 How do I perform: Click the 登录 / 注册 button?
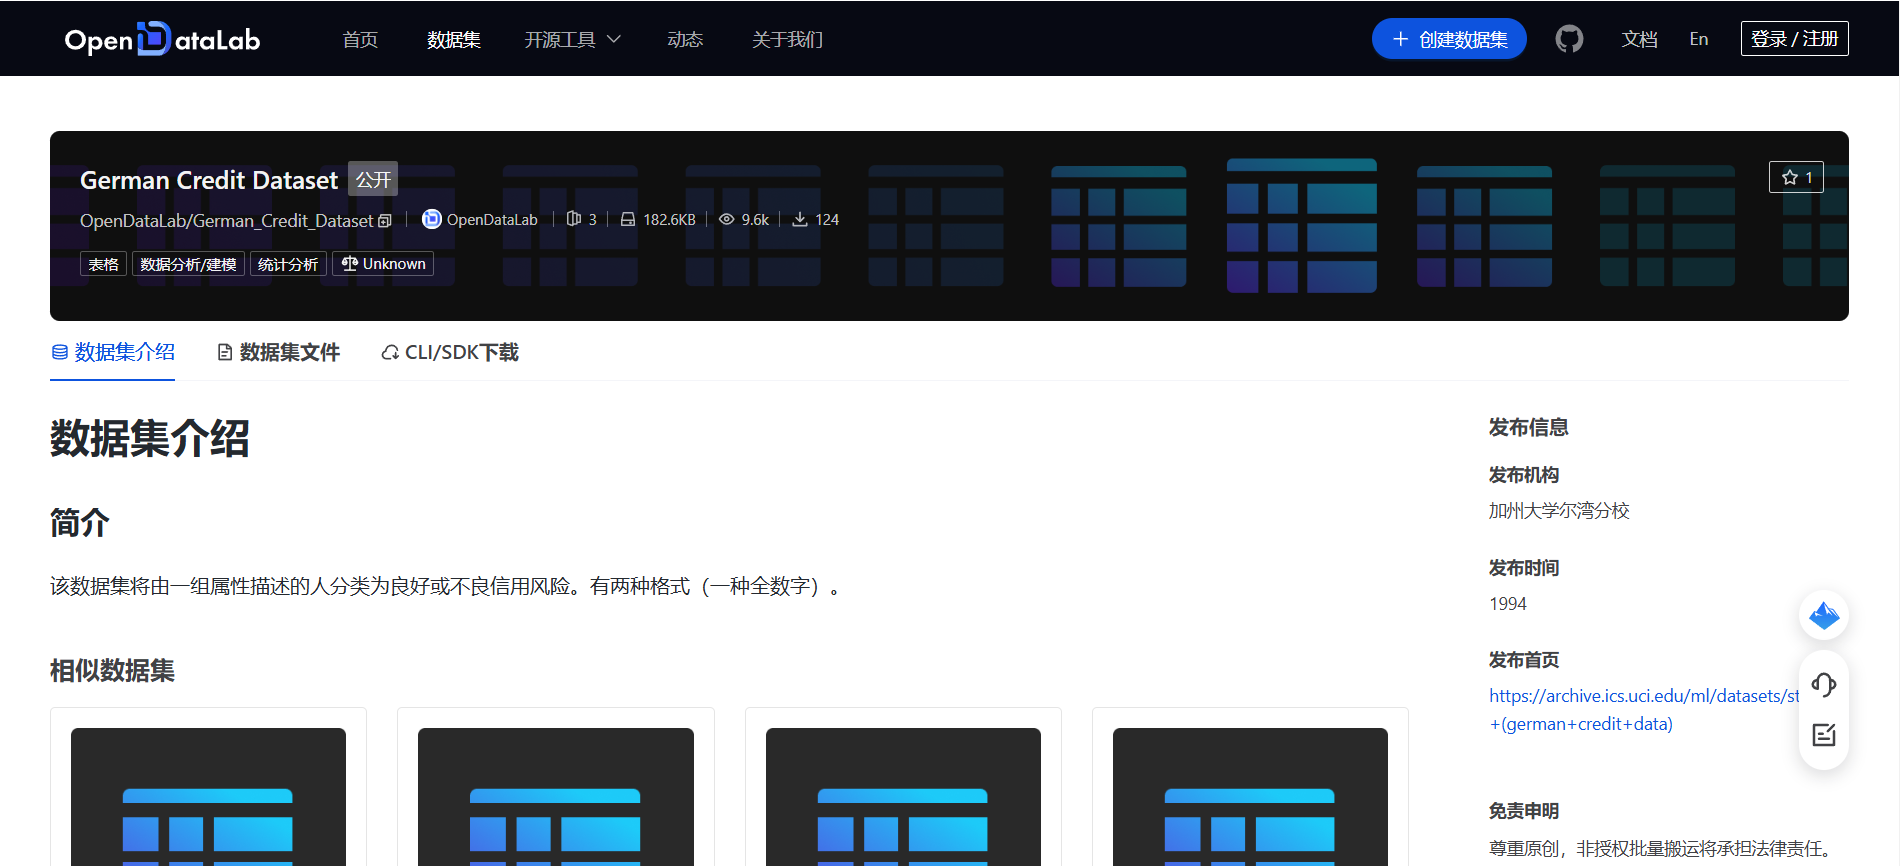pyautogui.click(x=1794, y=39)
